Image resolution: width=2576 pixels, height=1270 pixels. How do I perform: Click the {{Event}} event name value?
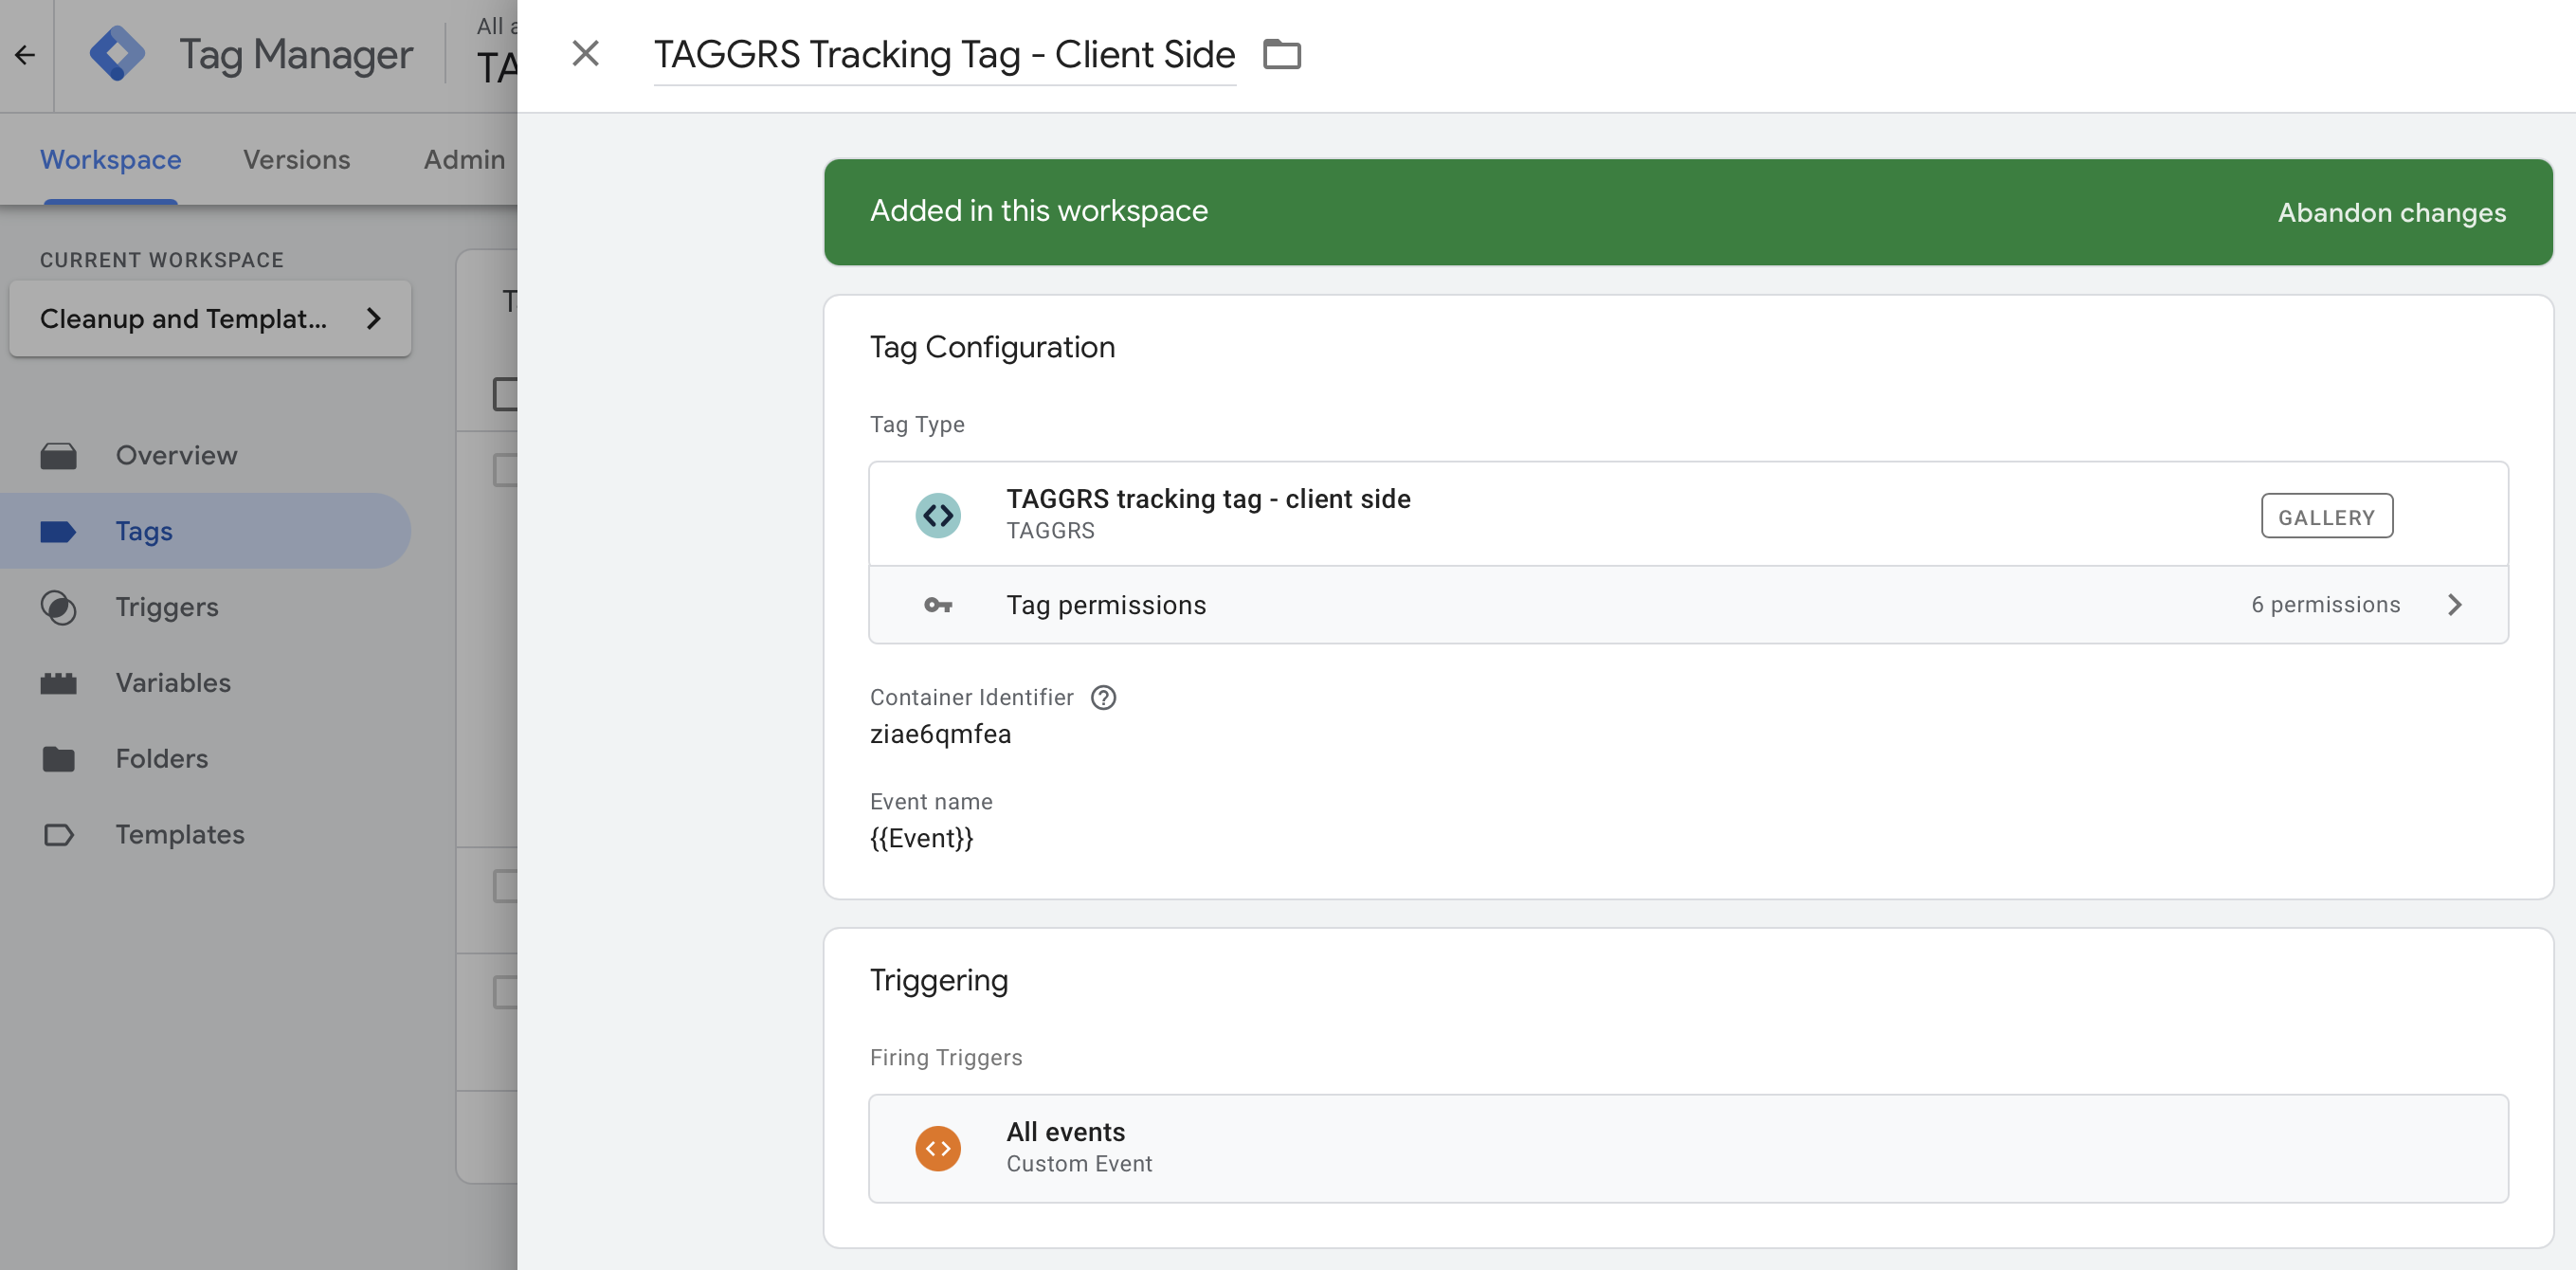point(921,838)
